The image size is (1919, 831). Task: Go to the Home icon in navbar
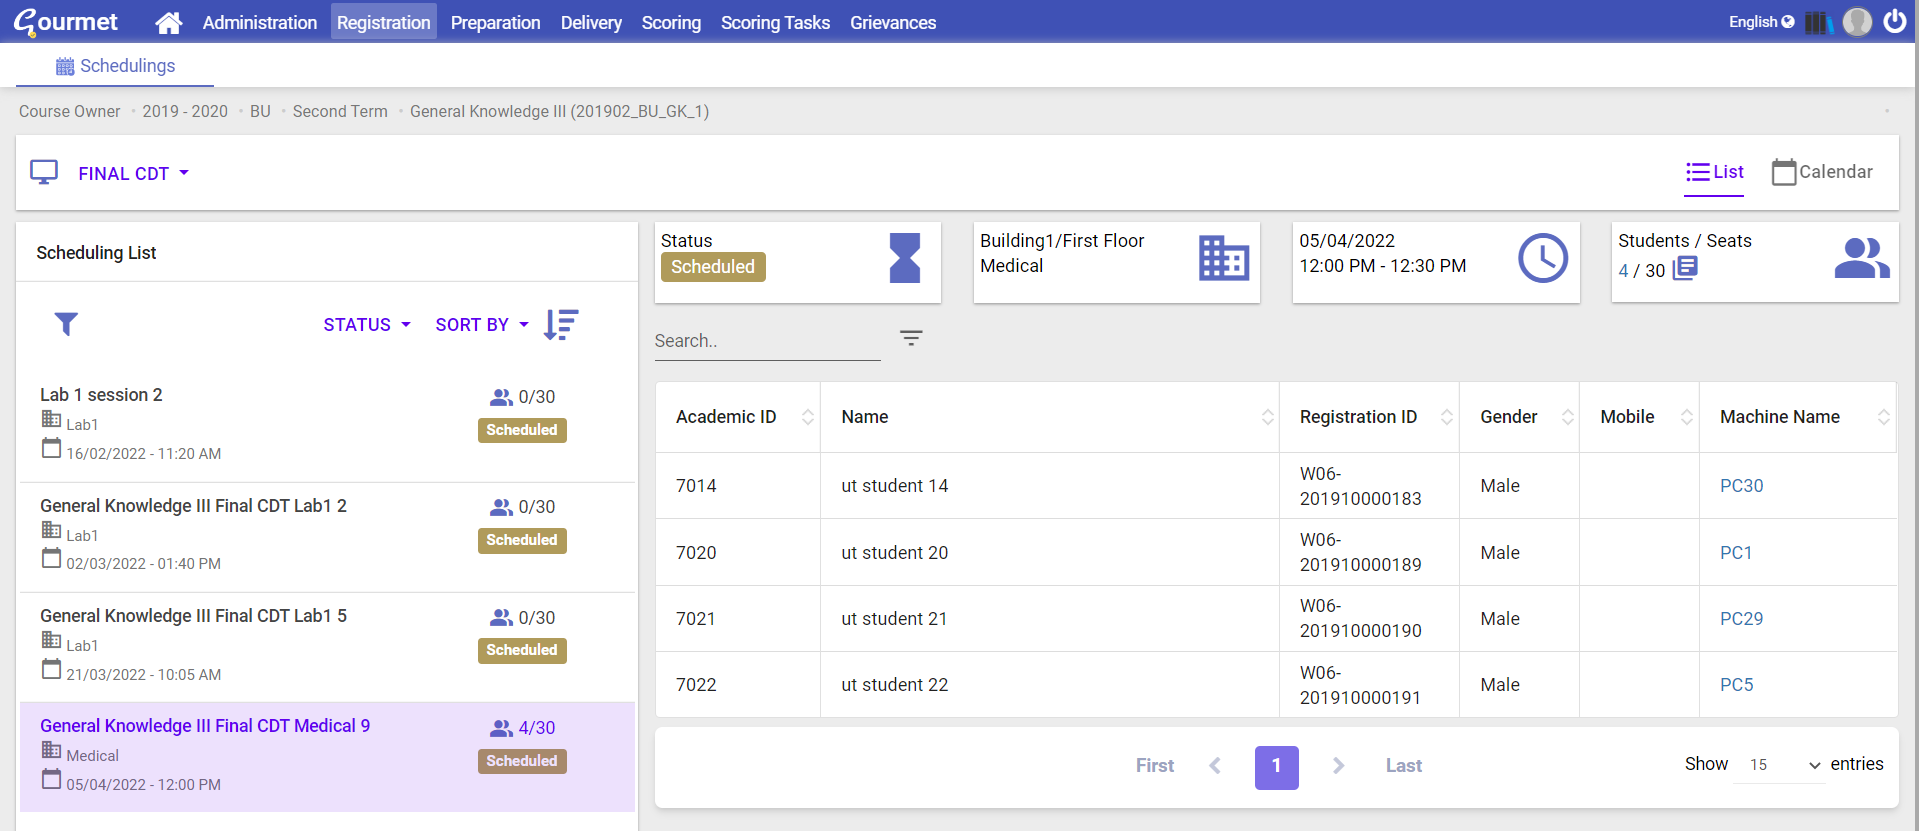[169, 22]
